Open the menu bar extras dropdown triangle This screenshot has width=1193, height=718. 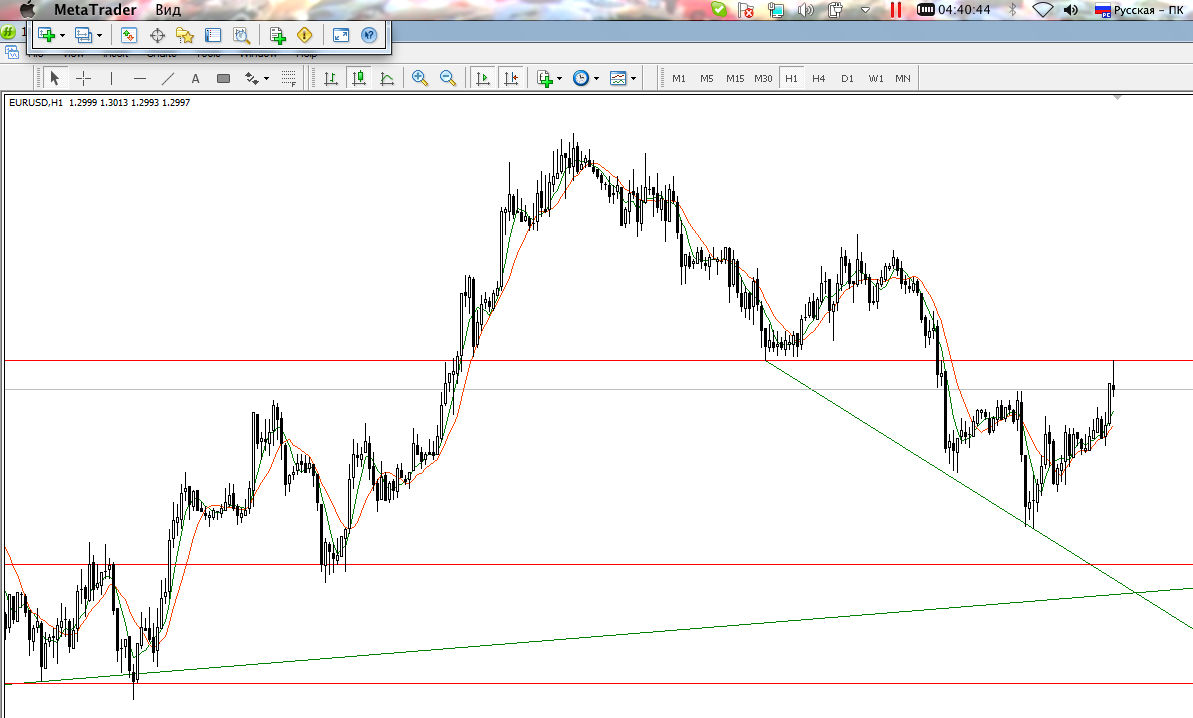tap(865, 10)
